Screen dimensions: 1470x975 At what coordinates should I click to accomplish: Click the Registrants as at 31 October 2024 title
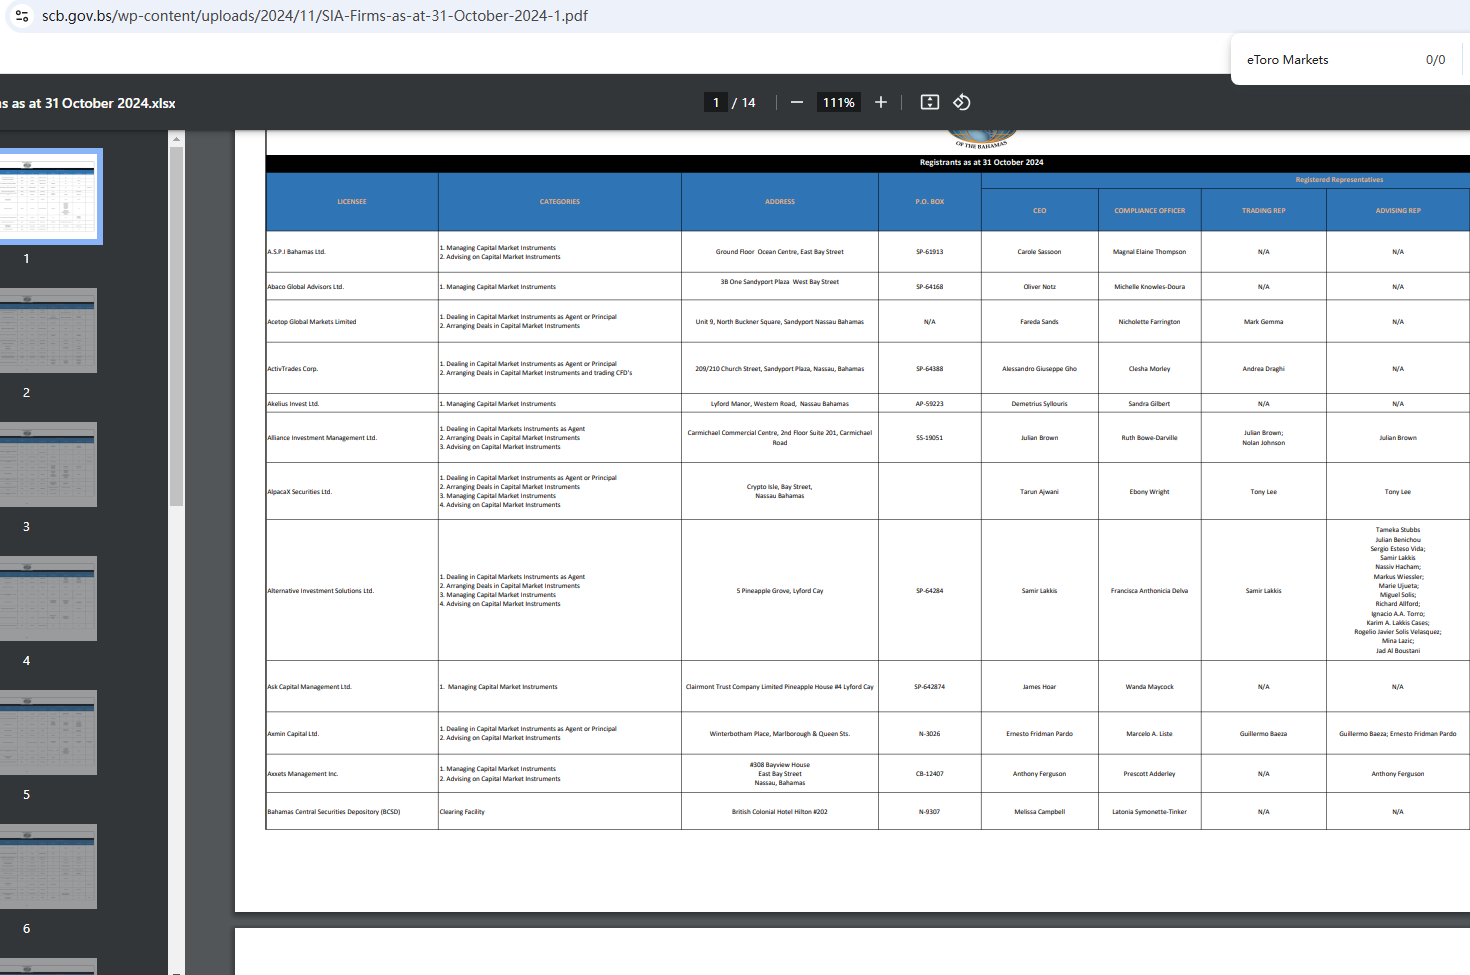coord(981,162)
